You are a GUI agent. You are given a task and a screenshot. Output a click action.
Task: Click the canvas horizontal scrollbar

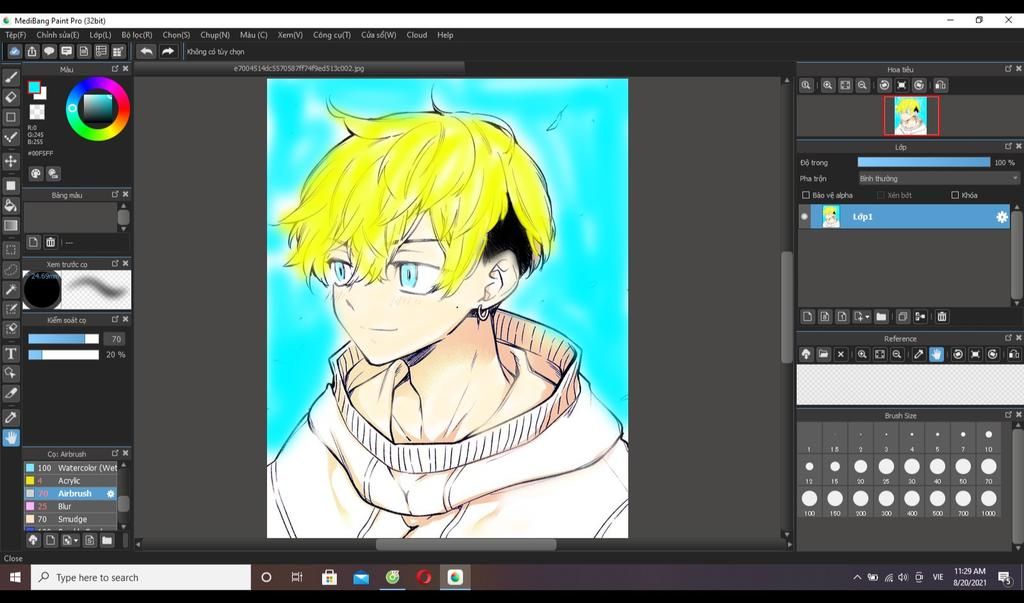point(466,544)
